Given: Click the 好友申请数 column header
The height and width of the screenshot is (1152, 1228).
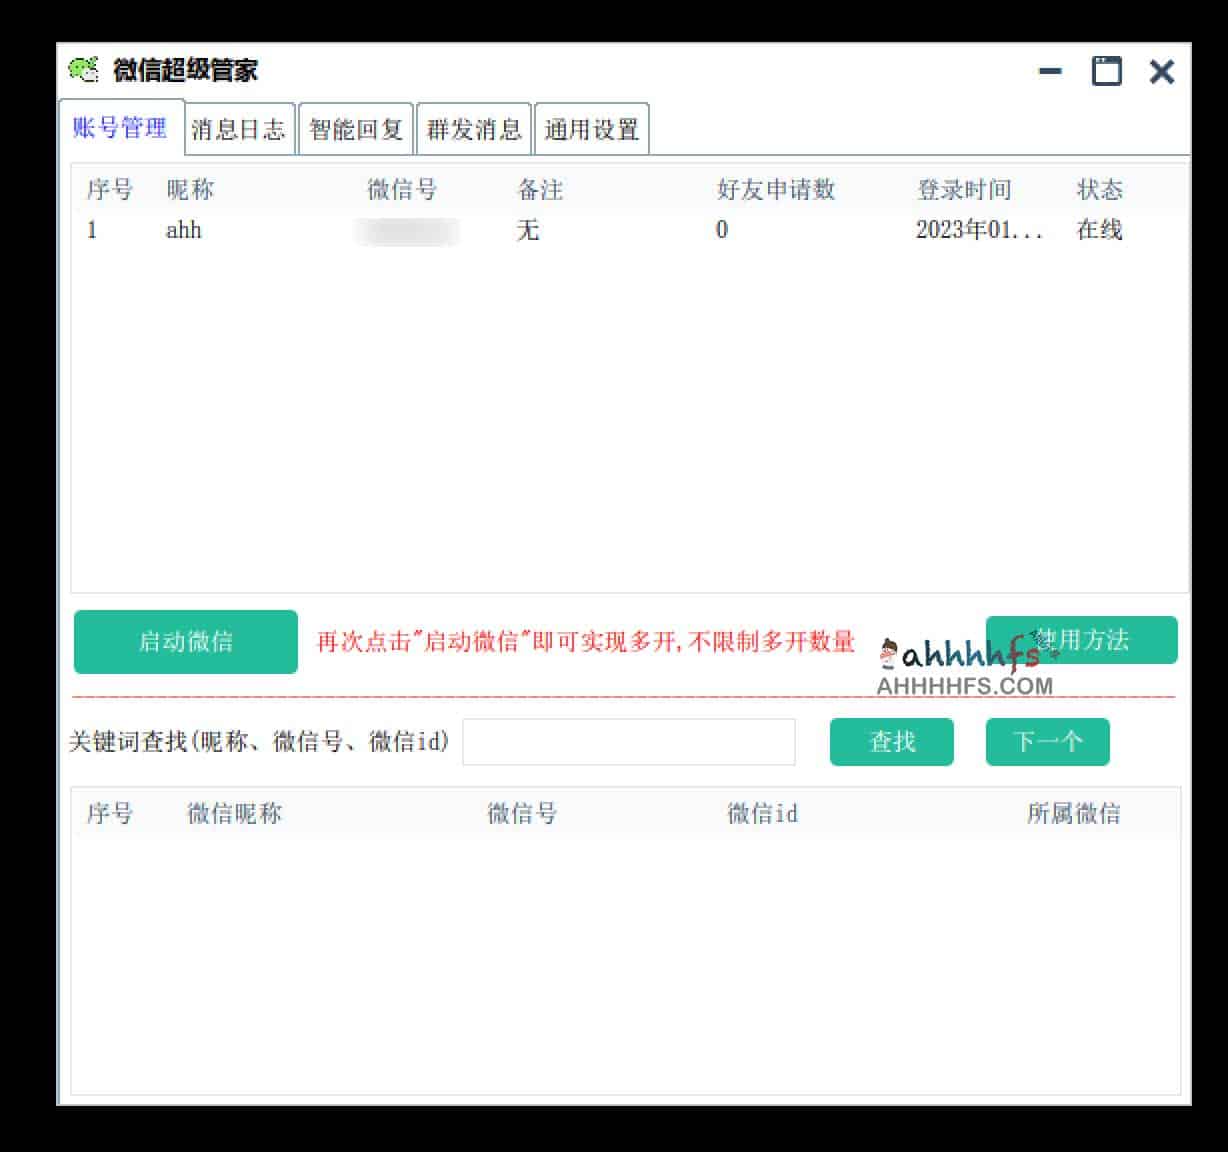Looking at the screenshot, I should [x=777, y=189].
